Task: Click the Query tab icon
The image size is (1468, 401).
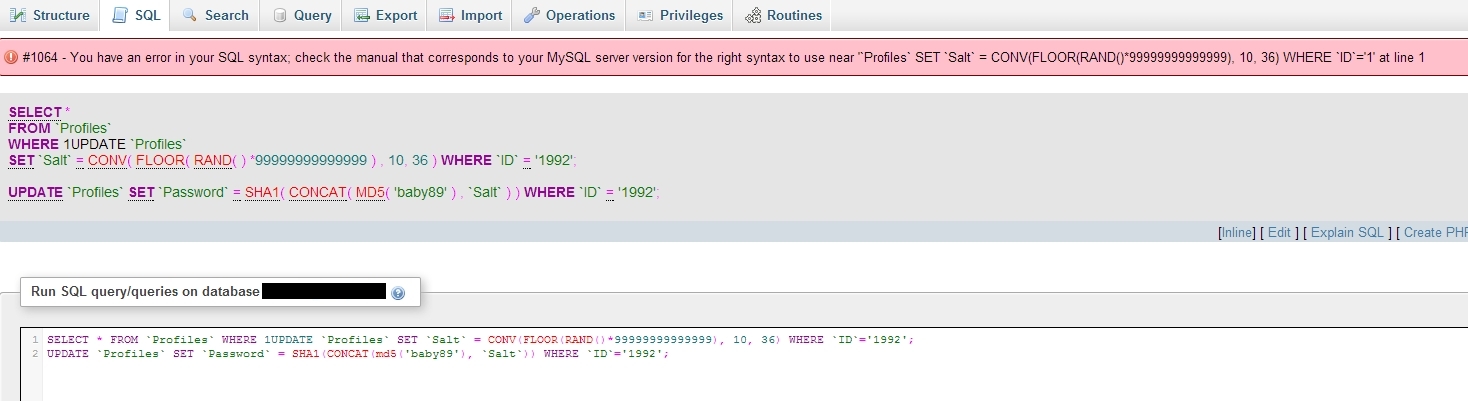Action: [x=279, y=15]
